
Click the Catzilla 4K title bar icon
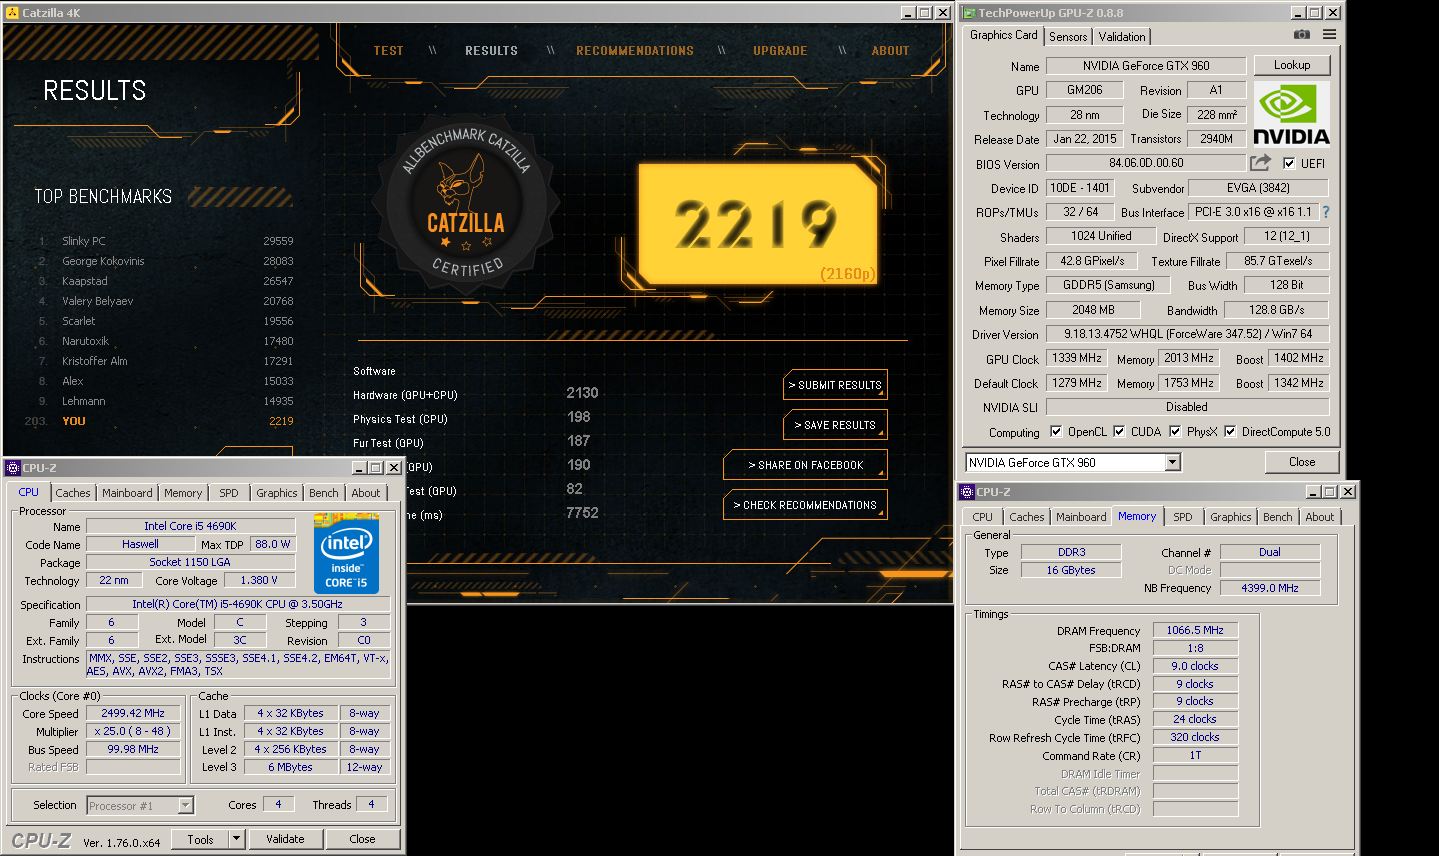click(x=12, y=13)
